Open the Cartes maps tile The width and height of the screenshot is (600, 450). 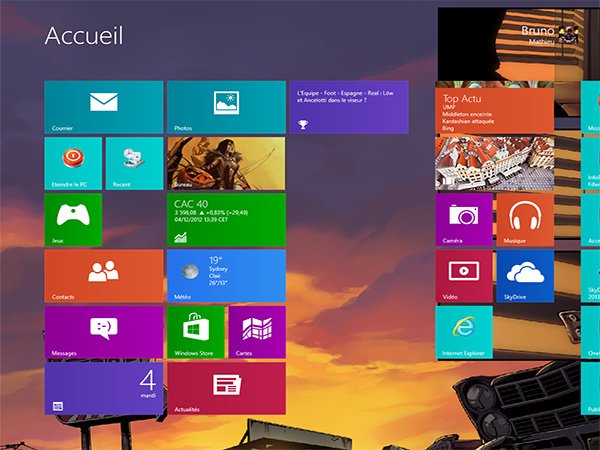click(257, 332)
